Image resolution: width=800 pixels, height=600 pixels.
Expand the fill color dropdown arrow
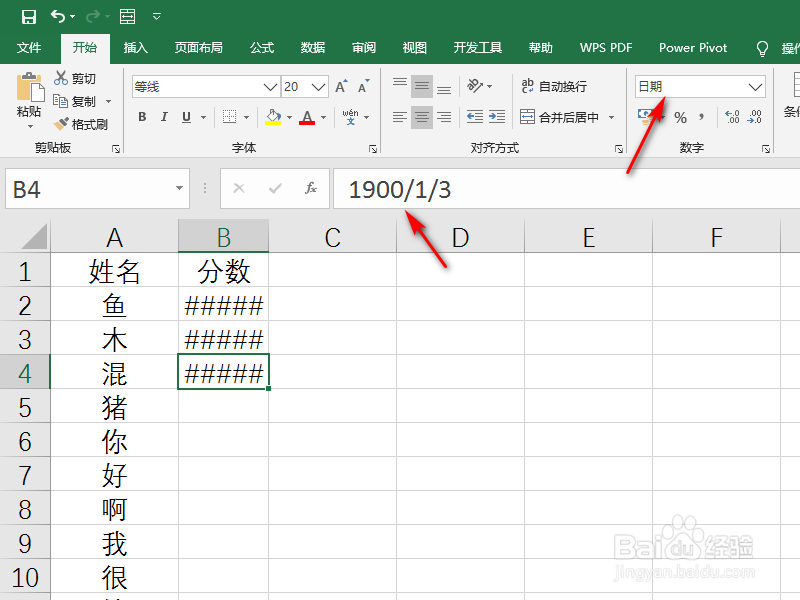(x=289, y=117)
